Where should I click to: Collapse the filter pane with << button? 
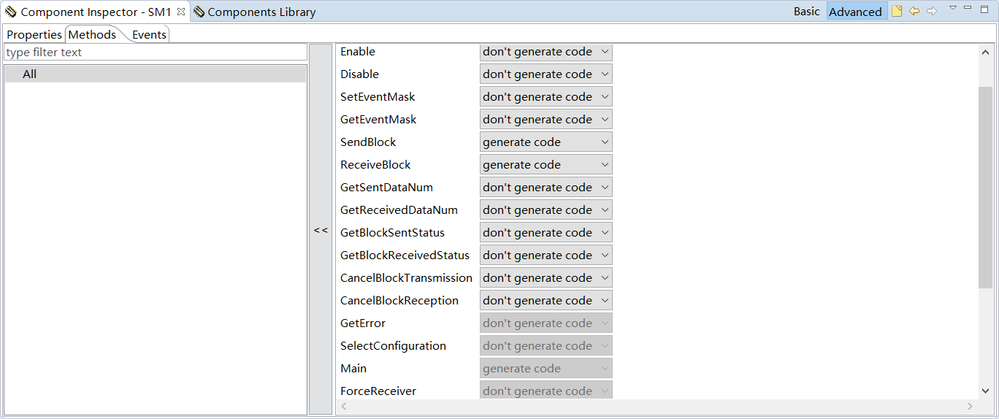click(x=320, y=230)
